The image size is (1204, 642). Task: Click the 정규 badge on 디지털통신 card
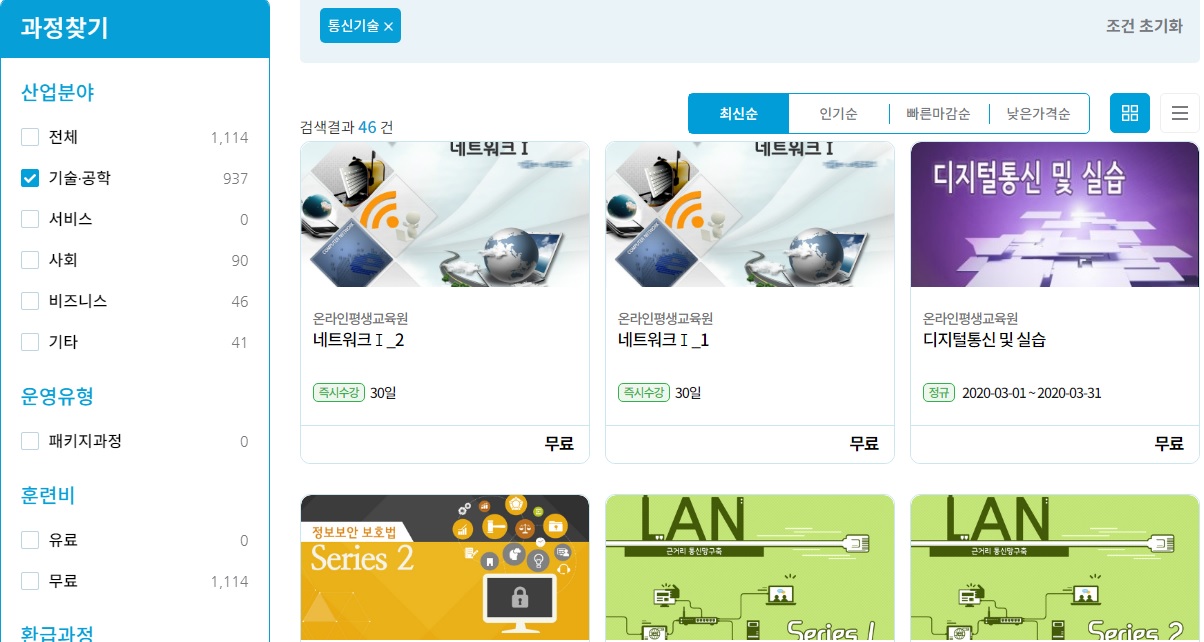[x=939, y=393]
